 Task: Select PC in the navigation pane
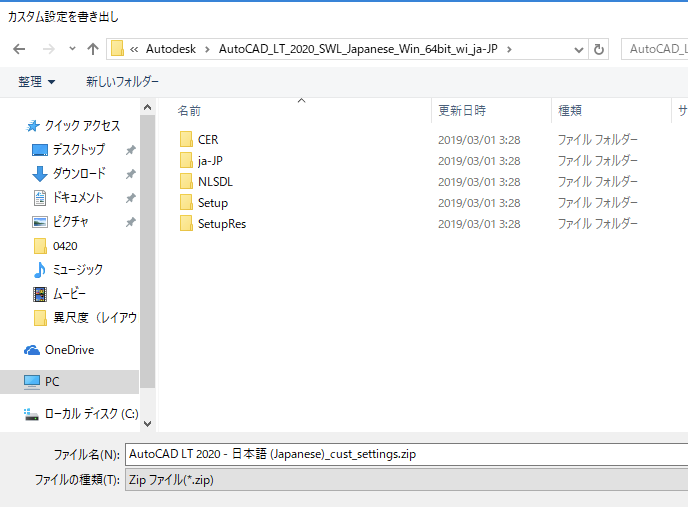coord(52,382)
